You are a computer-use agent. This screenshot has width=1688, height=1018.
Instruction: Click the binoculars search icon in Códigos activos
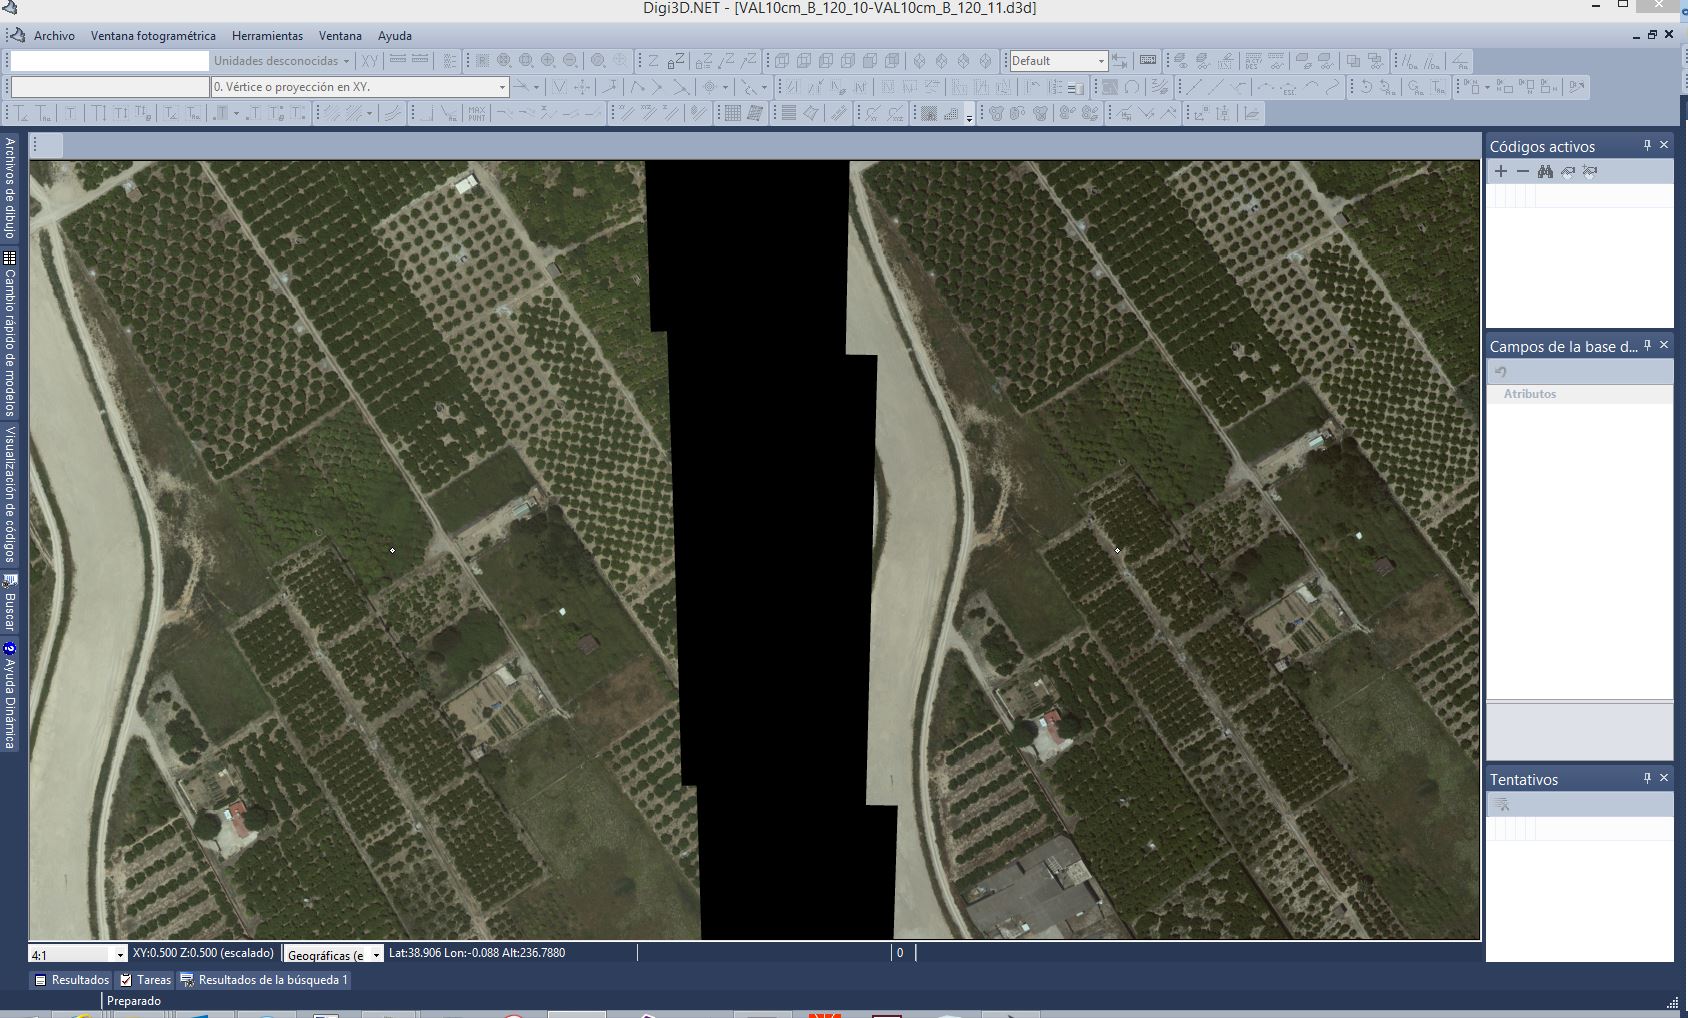click(1545, 171)
